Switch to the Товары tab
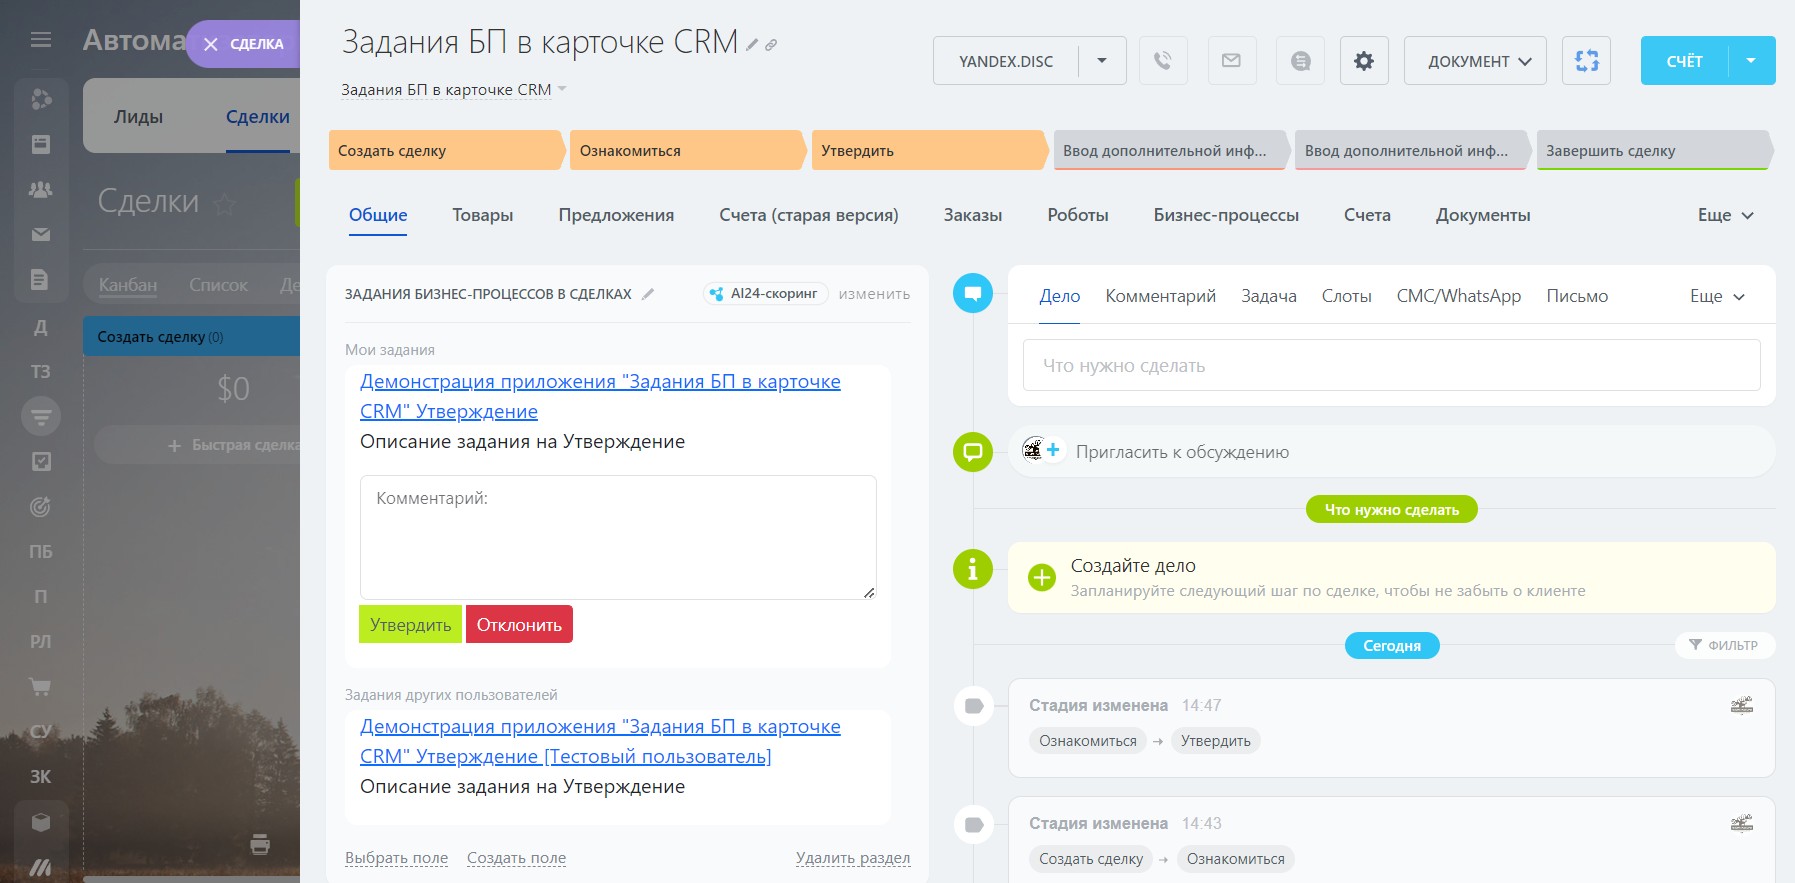This screenshot has width=1795, height=883. tap(482, 215)
